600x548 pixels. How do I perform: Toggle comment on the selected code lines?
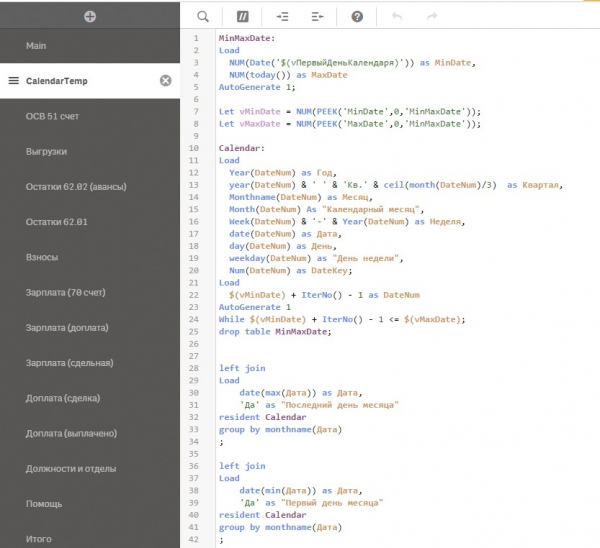coord(242,16)
